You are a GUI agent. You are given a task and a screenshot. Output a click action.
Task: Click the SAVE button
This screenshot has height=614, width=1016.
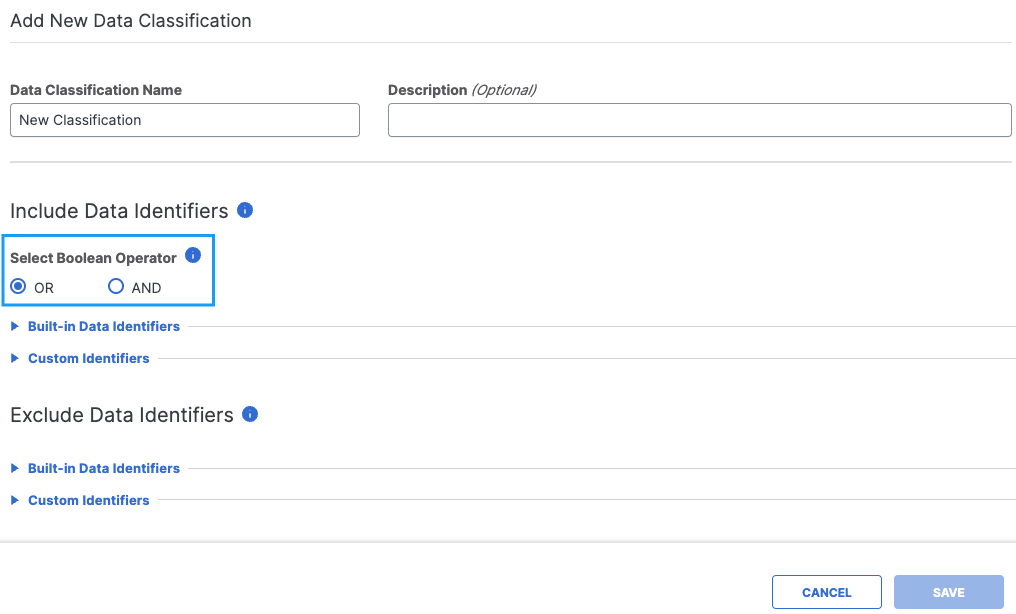[948, 592]
